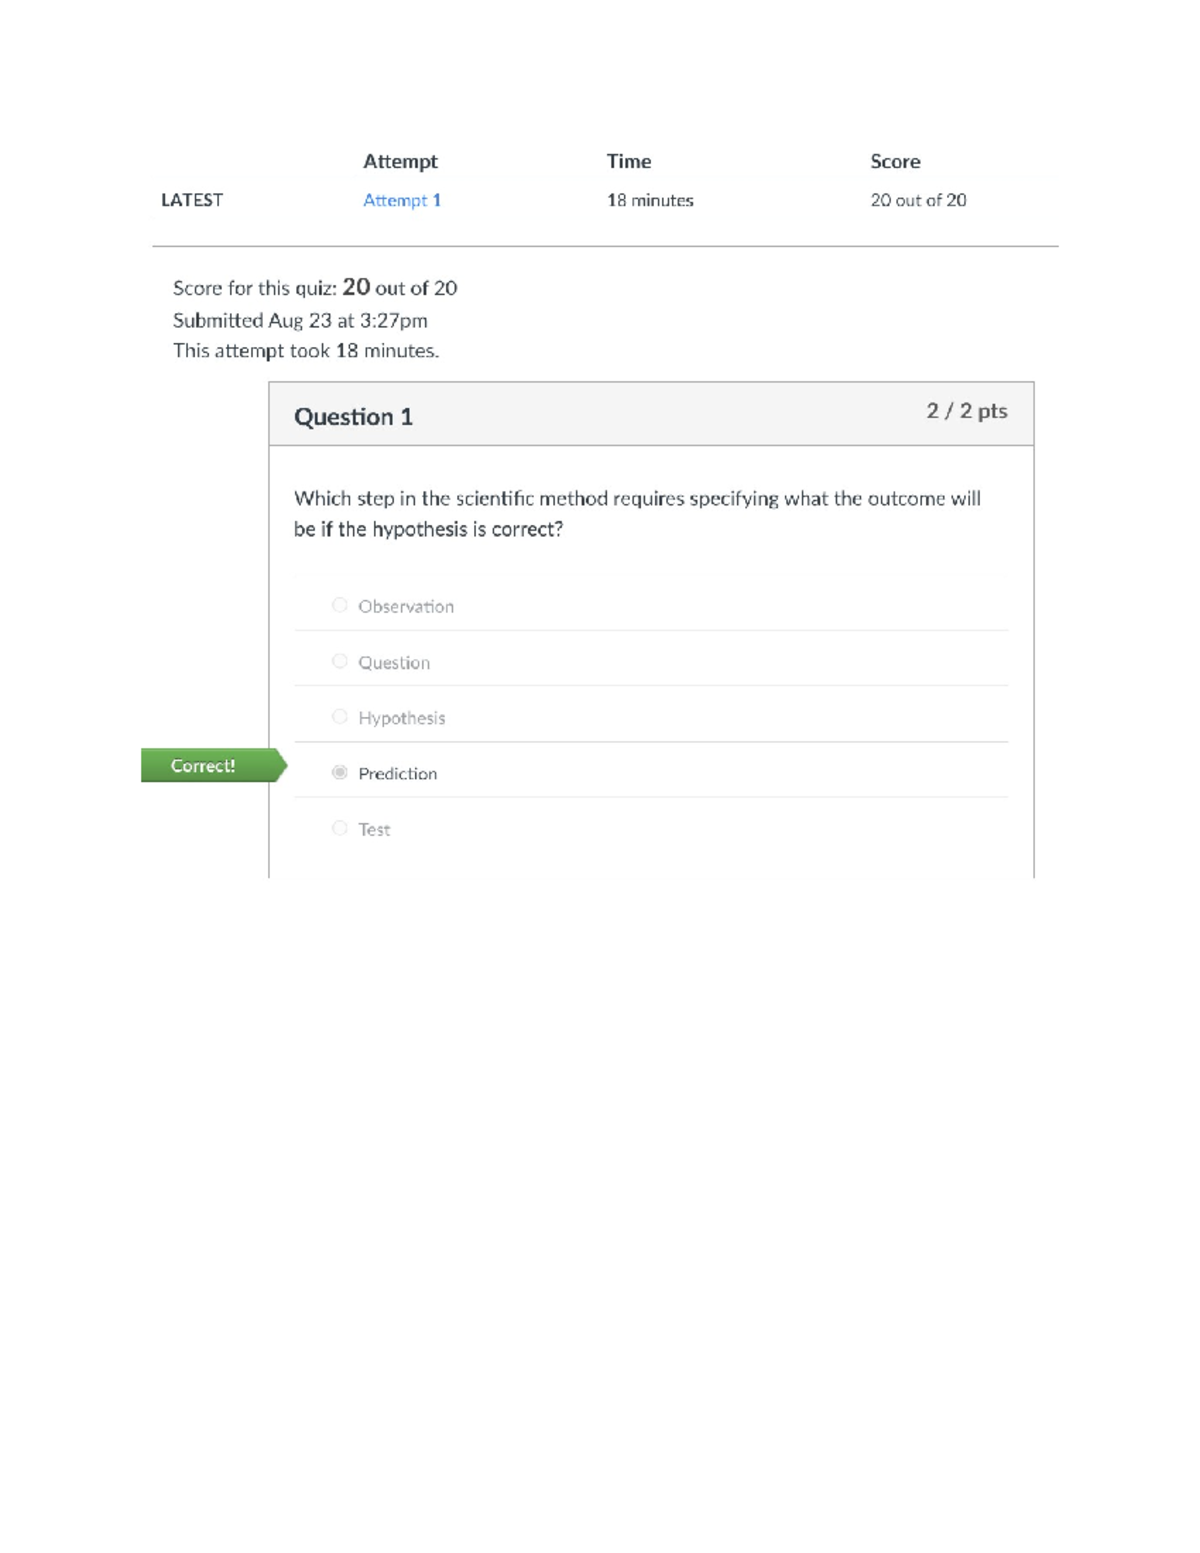1200x1553 pixels.
Task: Click the 18 minutes time value
Action: tap(650, 200)
